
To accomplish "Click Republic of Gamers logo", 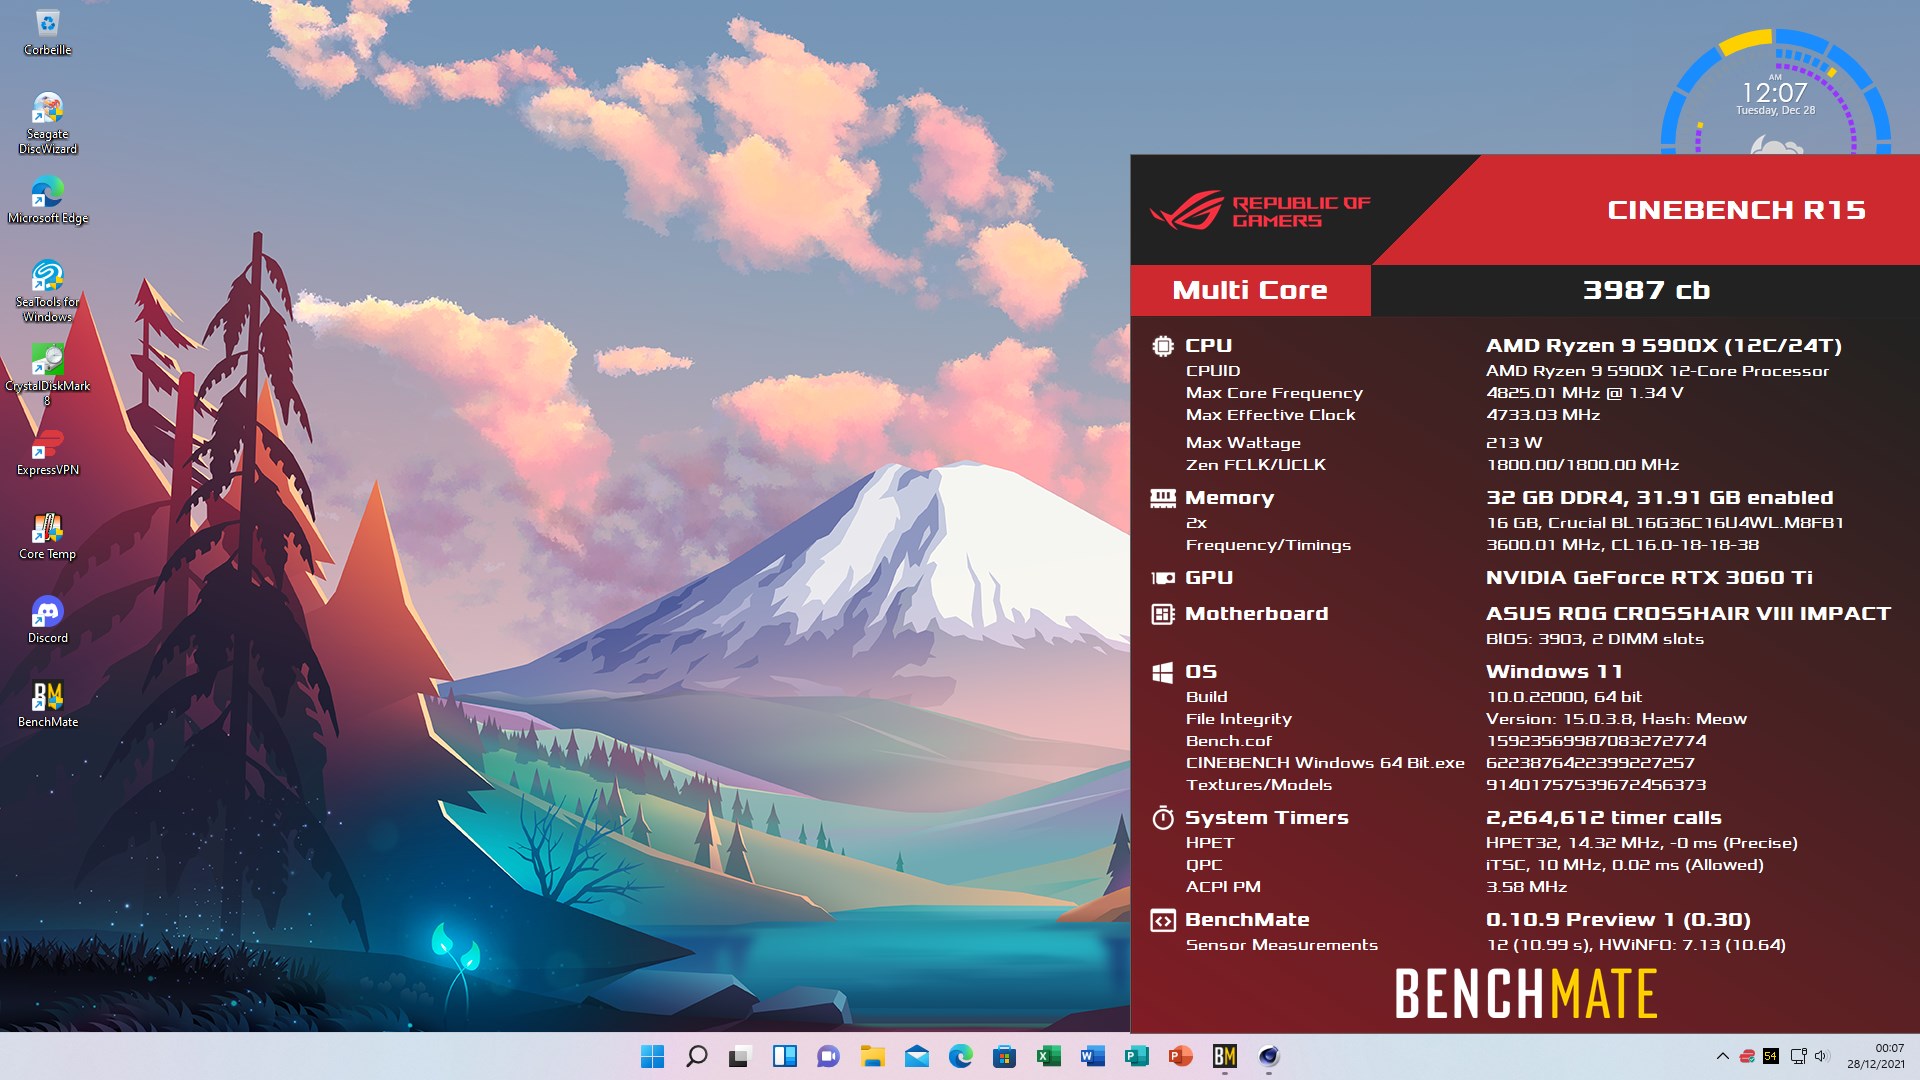I will pyautogui.click(x=1260, y=211).
